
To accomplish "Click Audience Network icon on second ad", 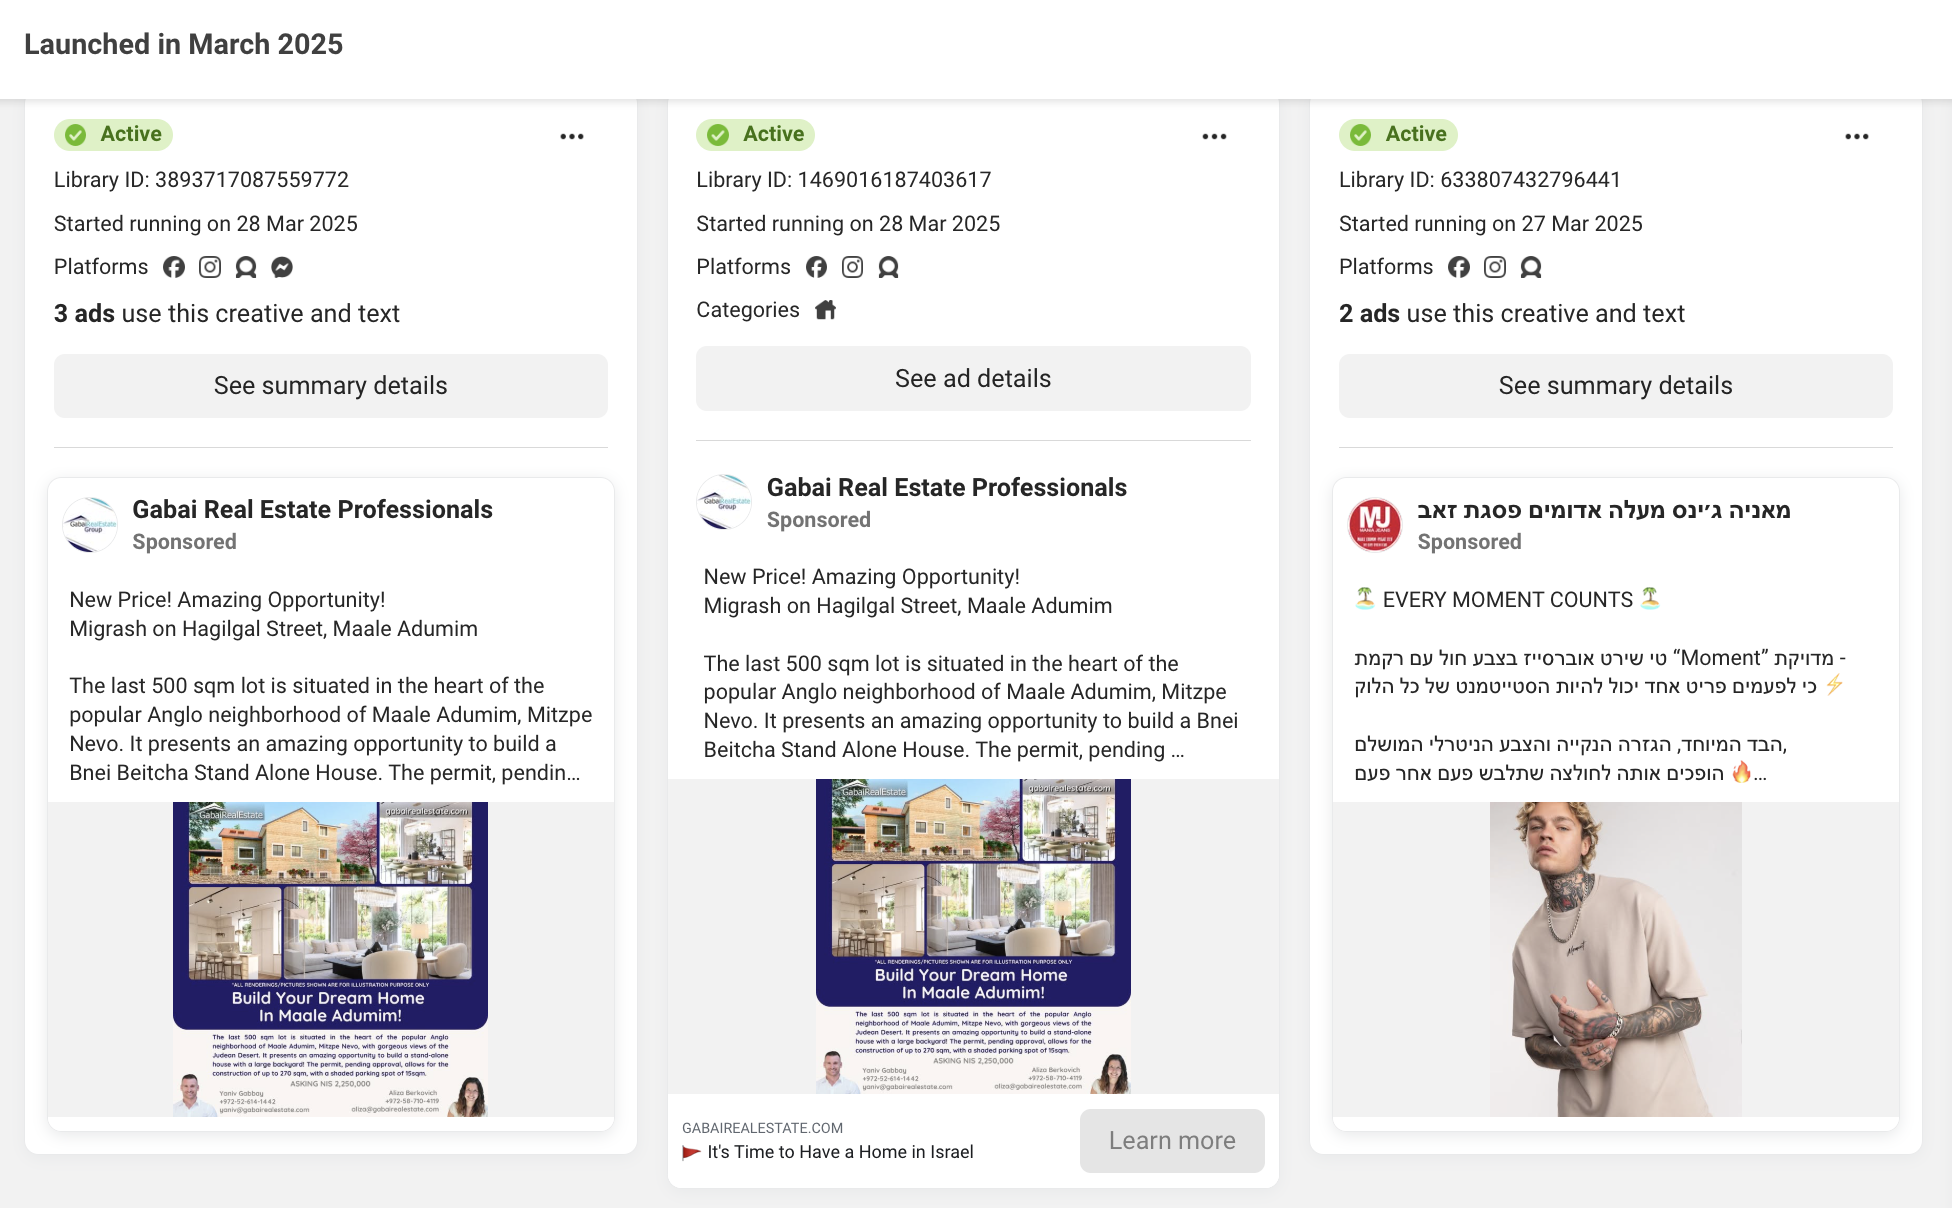I will [x=888, y=267].
